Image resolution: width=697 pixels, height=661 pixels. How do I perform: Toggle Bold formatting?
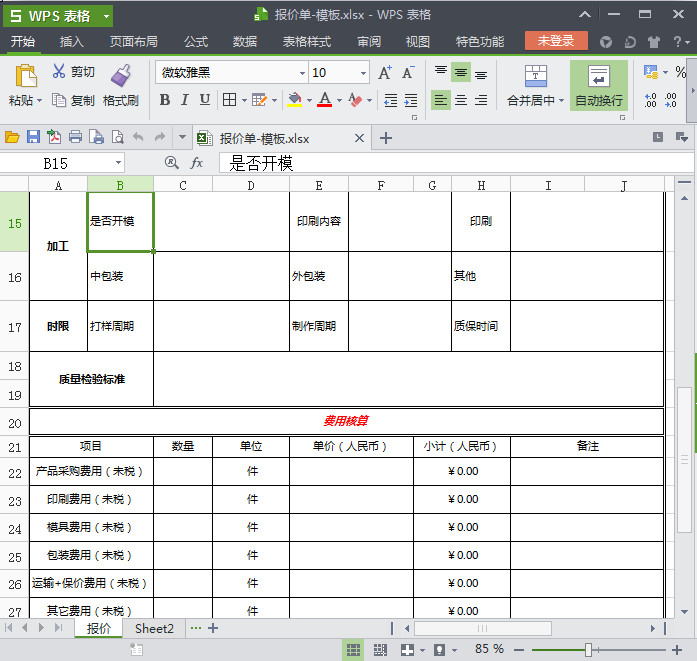[x=165, y=100]
